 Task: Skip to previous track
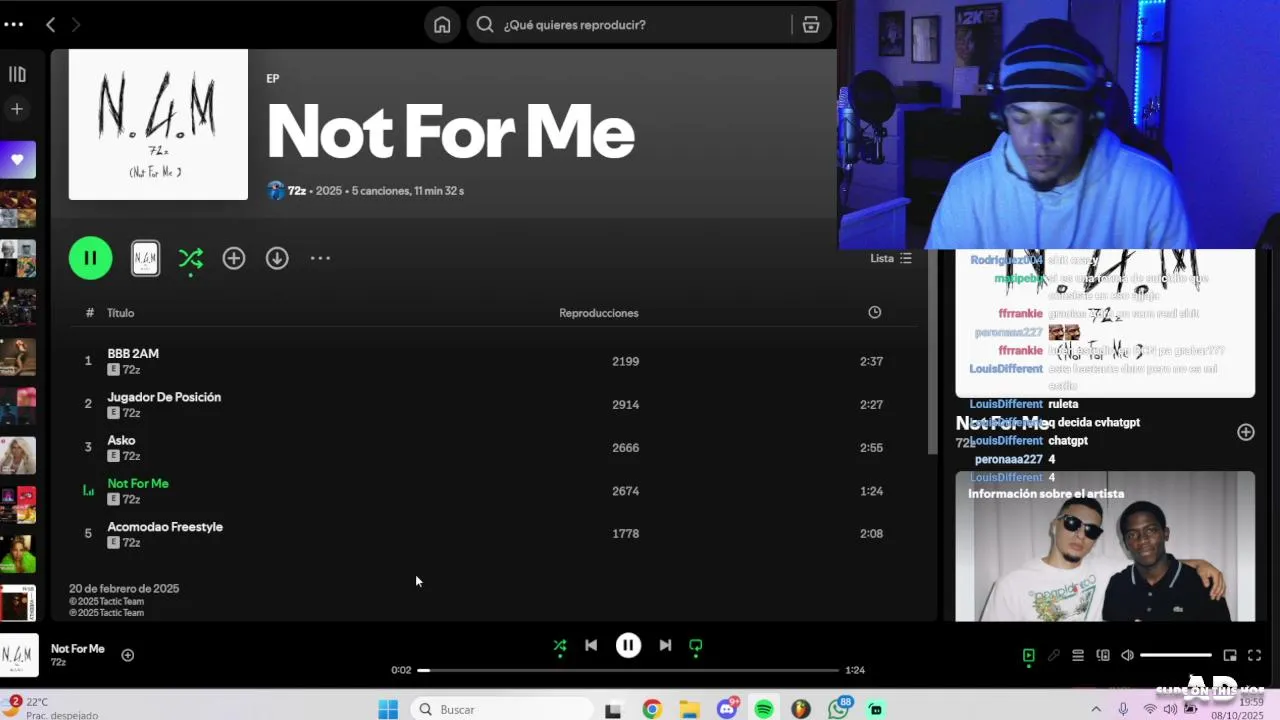point(591,646)
